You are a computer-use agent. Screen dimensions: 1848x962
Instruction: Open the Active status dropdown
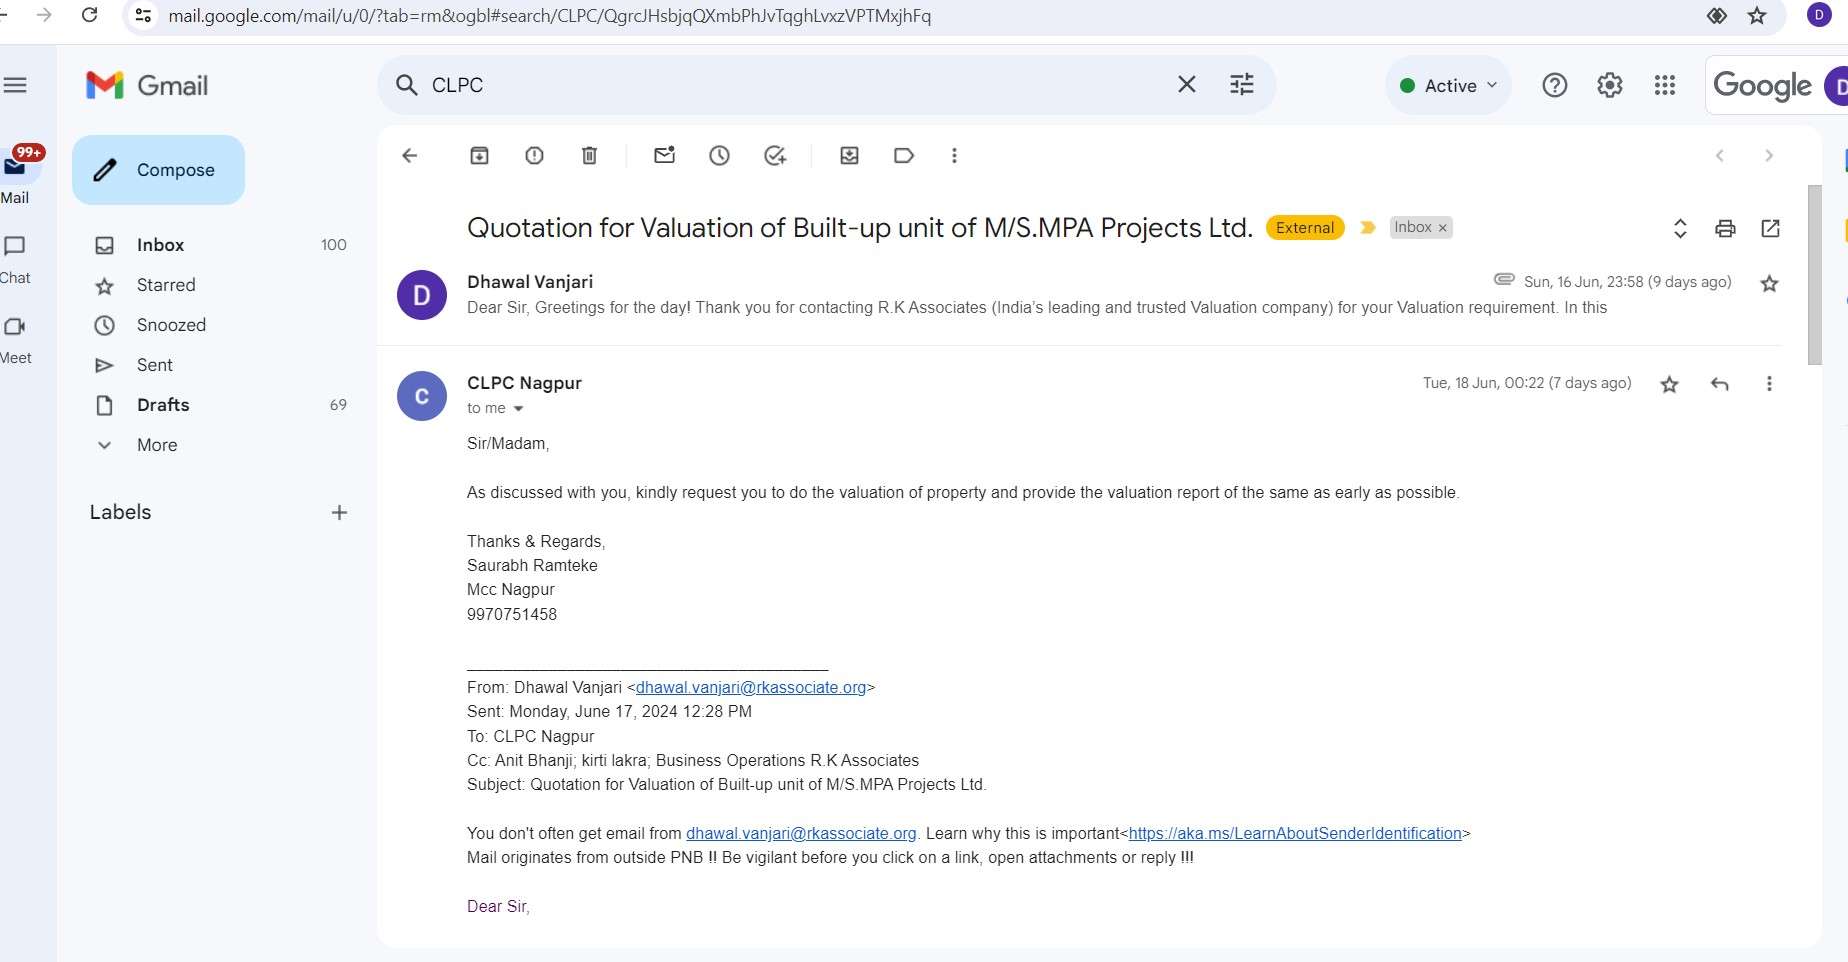pyautogui.click(x=1449, y=86)
